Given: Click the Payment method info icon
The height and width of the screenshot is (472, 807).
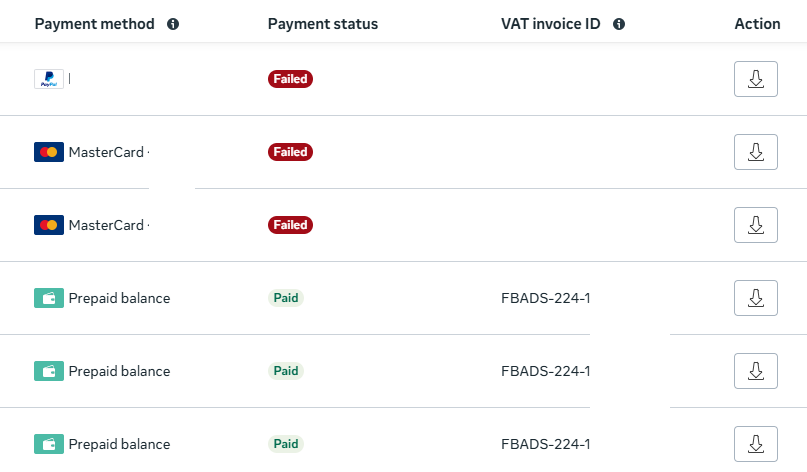Looking at the screenshot, I should click(x=173, y=24).
